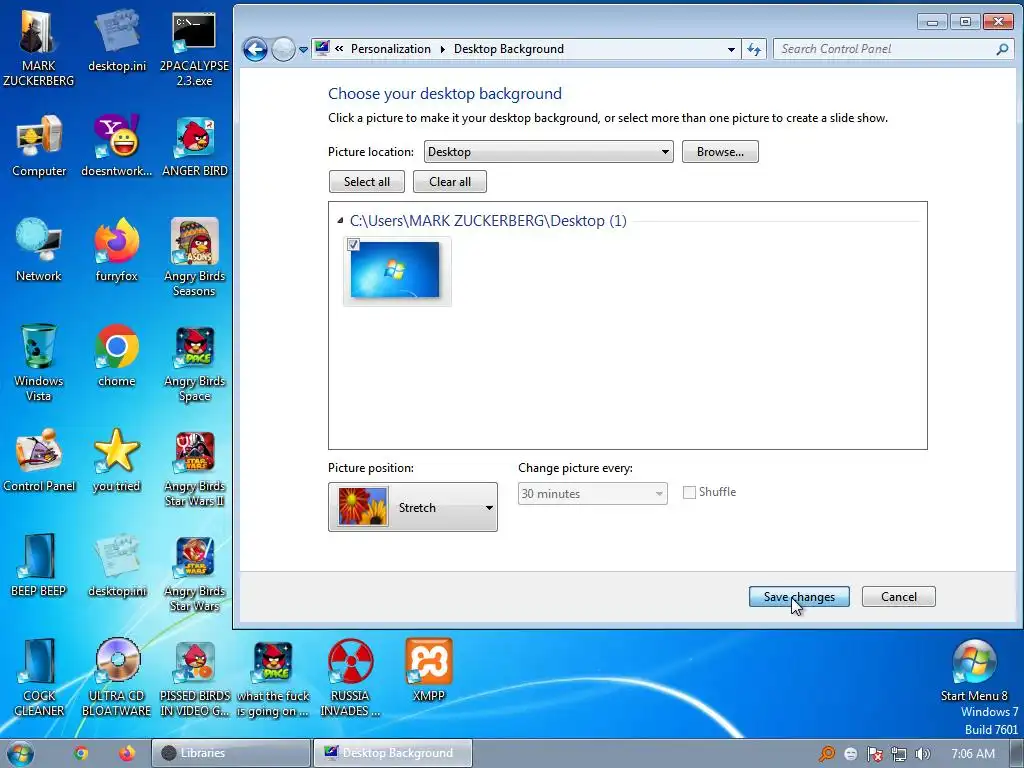This screenshot has height=768, width=1024.
Task: Select the Desktop Background taskbar button
Action: tap(392, 753)
